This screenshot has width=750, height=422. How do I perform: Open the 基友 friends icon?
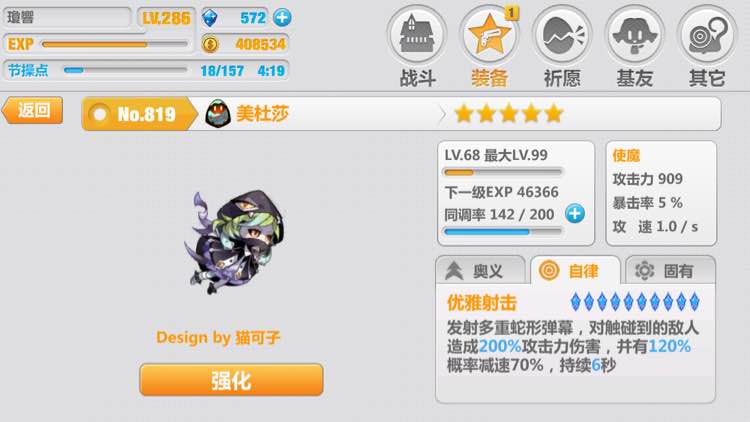(634, 34)
